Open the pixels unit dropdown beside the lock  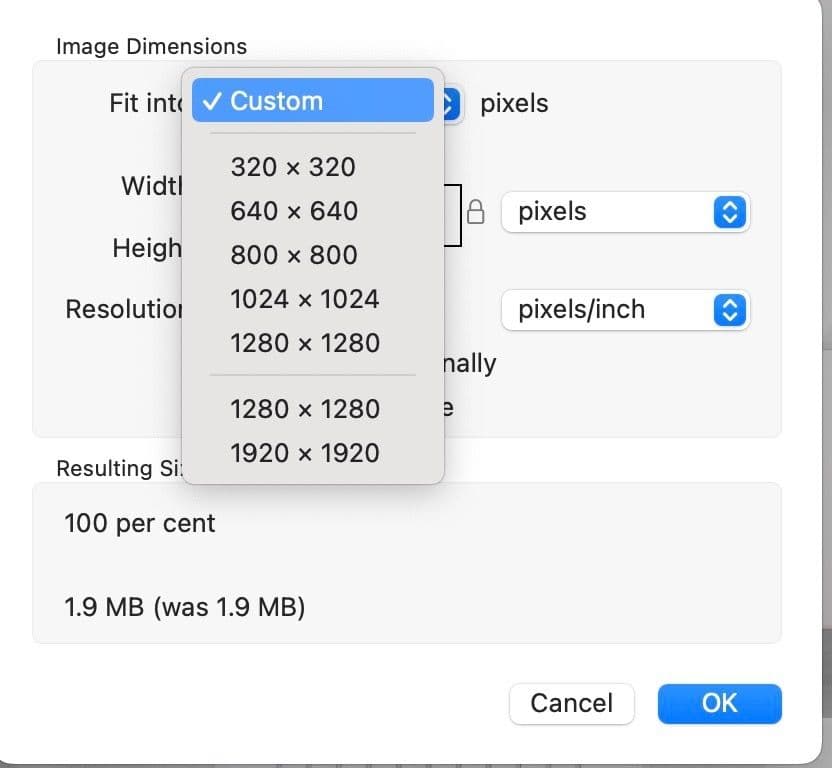click(625, 212)
